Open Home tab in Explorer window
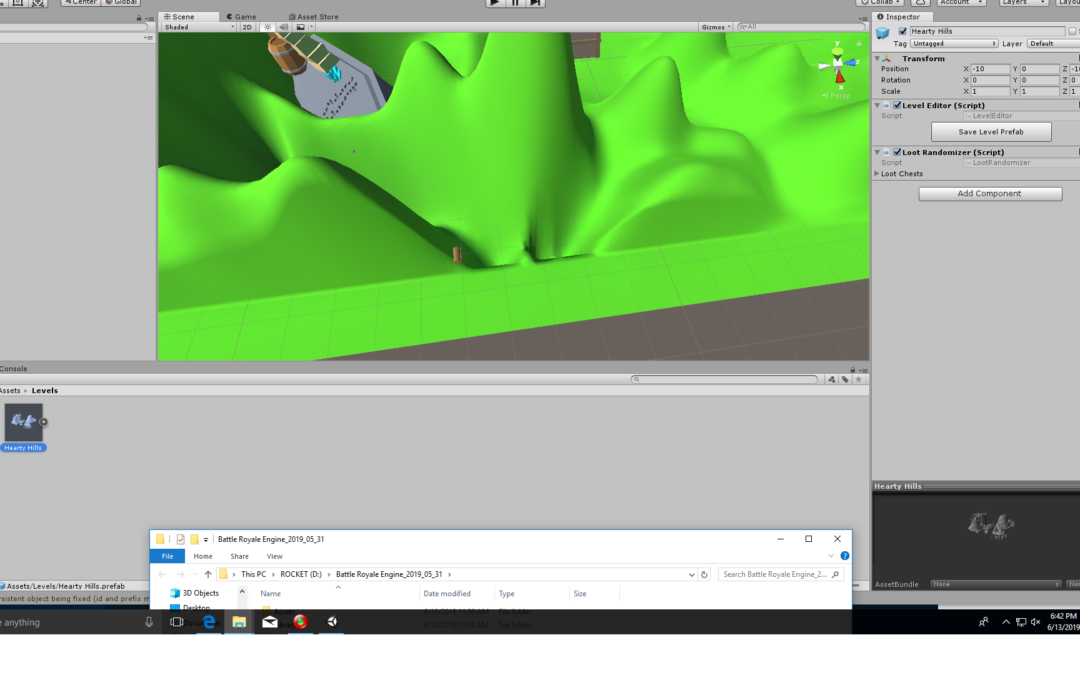This screenshot has height=675, width=1080. click(x=202, y=556)
